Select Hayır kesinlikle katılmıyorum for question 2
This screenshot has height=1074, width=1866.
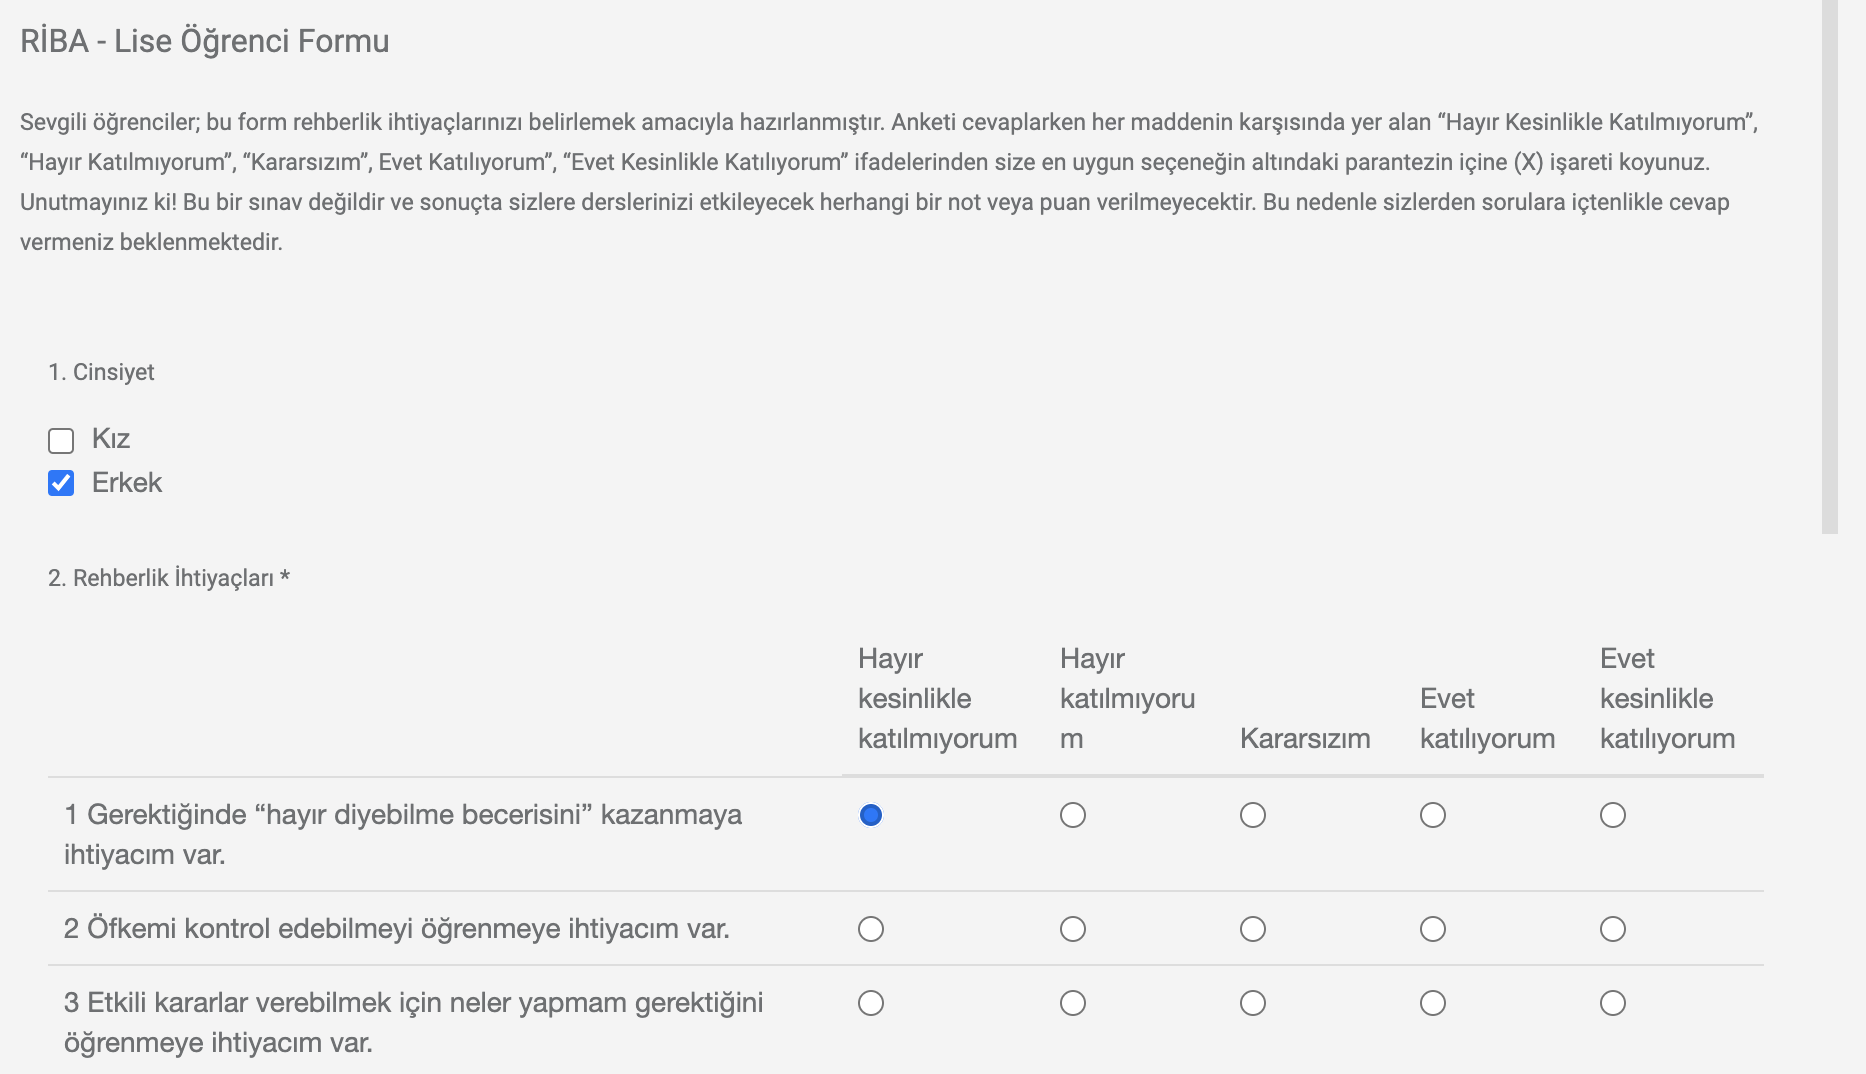(x=869, y=929)
